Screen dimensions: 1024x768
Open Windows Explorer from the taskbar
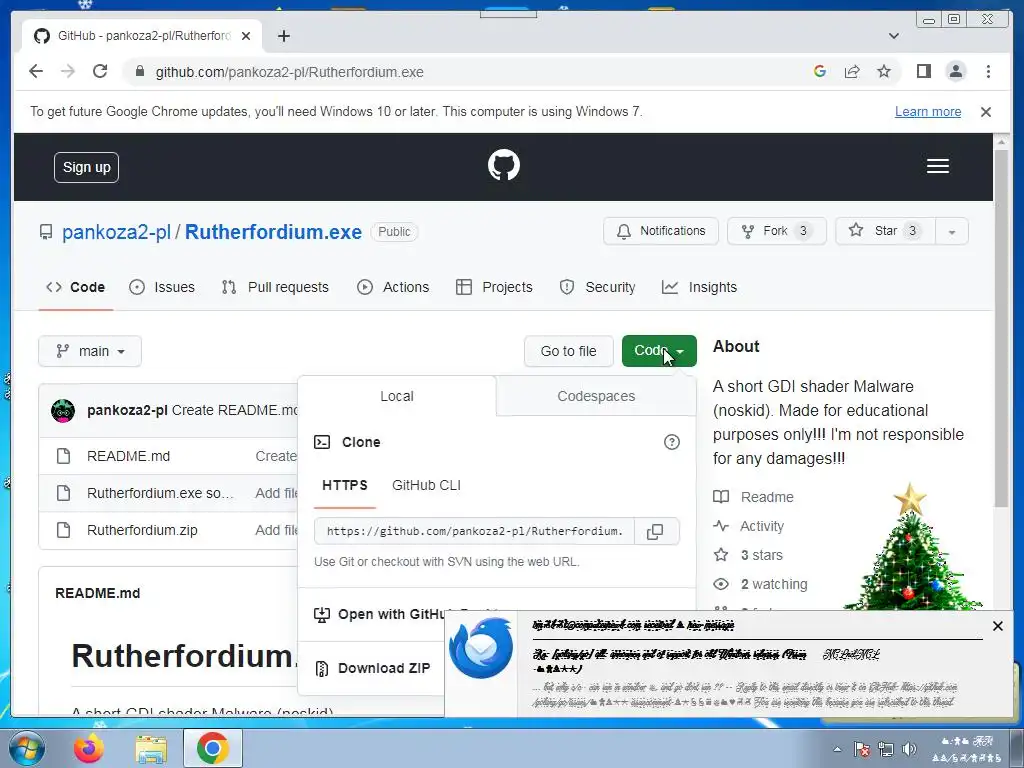(151, 748)
